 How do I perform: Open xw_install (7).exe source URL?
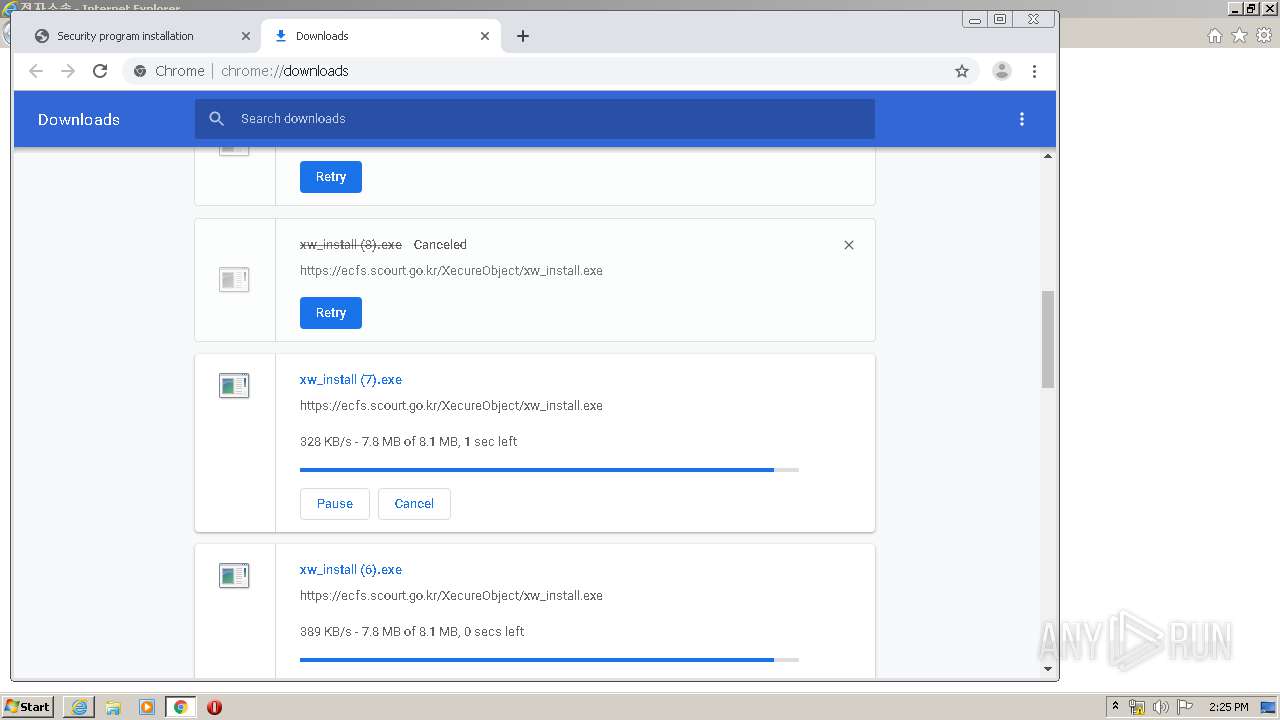click(x=451, y=406)
